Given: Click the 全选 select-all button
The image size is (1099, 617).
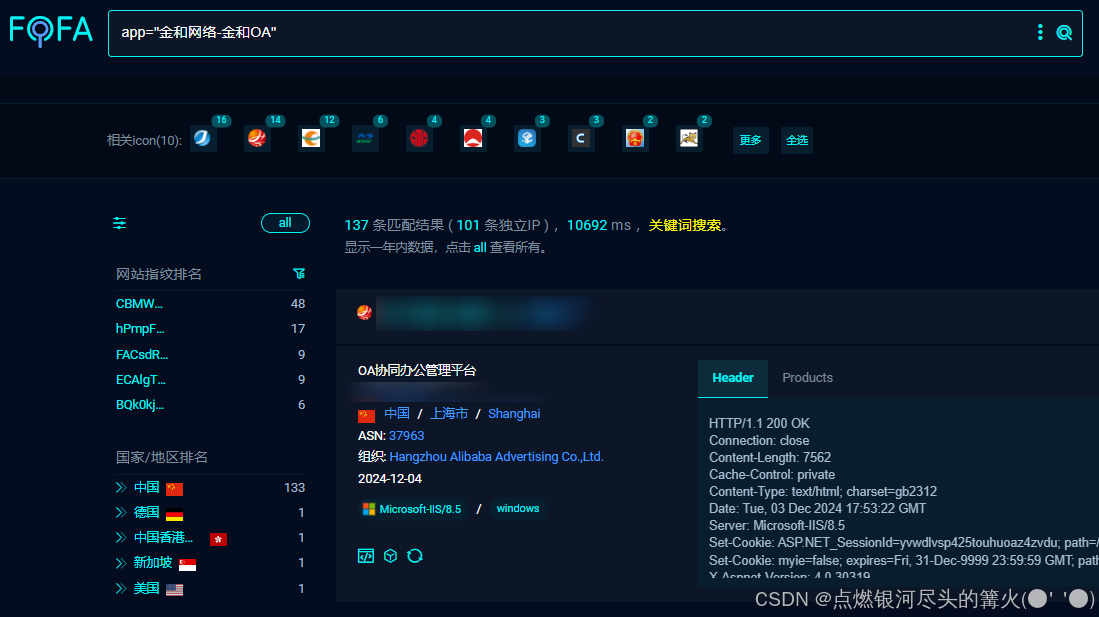Looking at the screenshot, I should click(797, 140).
